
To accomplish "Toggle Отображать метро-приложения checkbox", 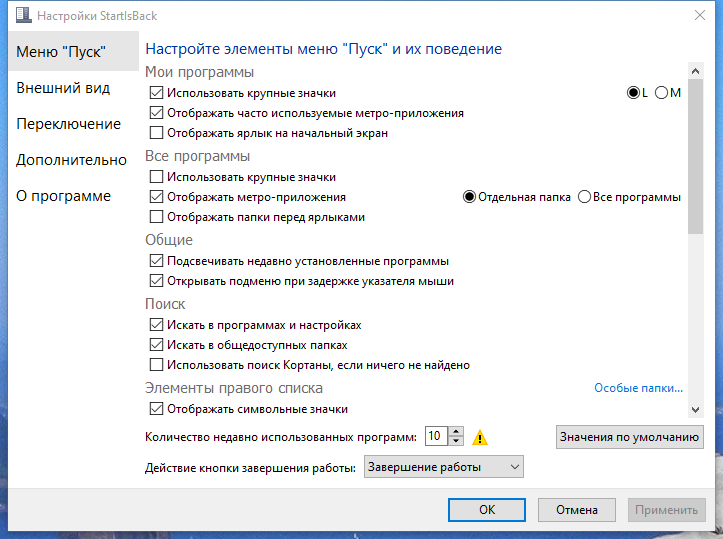I will [156, 197].
